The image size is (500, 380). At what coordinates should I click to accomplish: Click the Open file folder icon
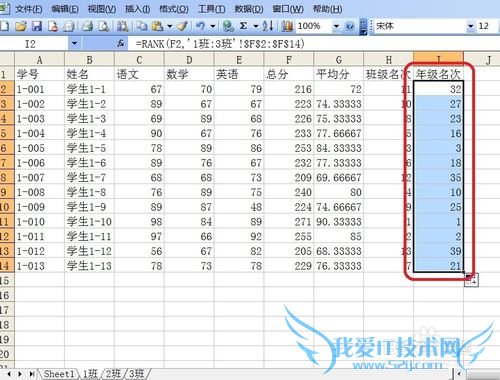coord(21,26)
